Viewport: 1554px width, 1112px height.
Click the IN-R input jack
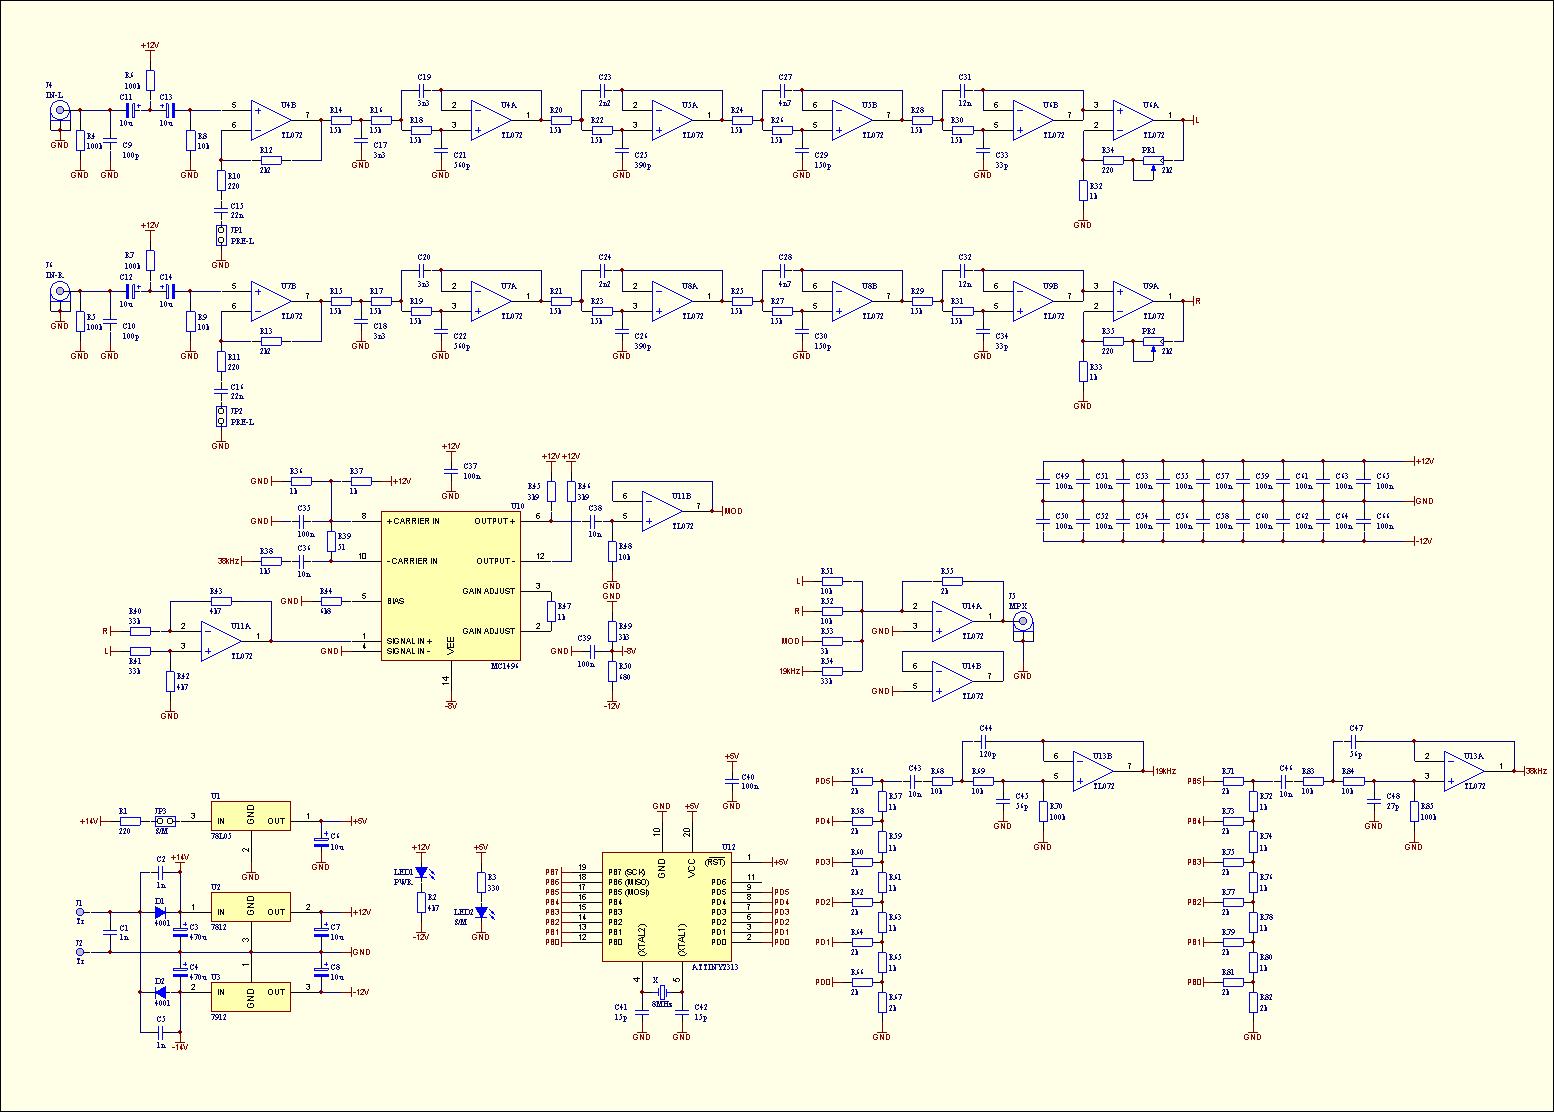60,292
